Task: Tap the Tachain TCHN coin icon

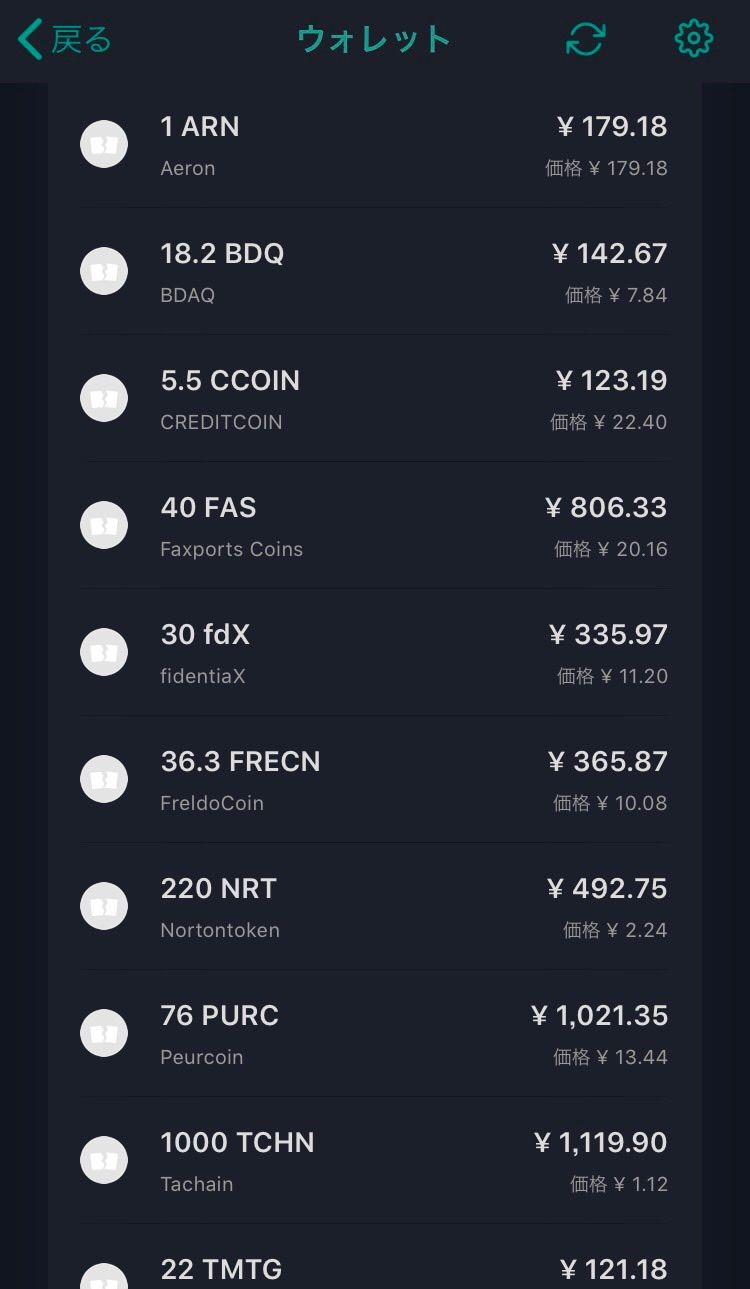Action: pyautogui.click(x=104, y=1160)
